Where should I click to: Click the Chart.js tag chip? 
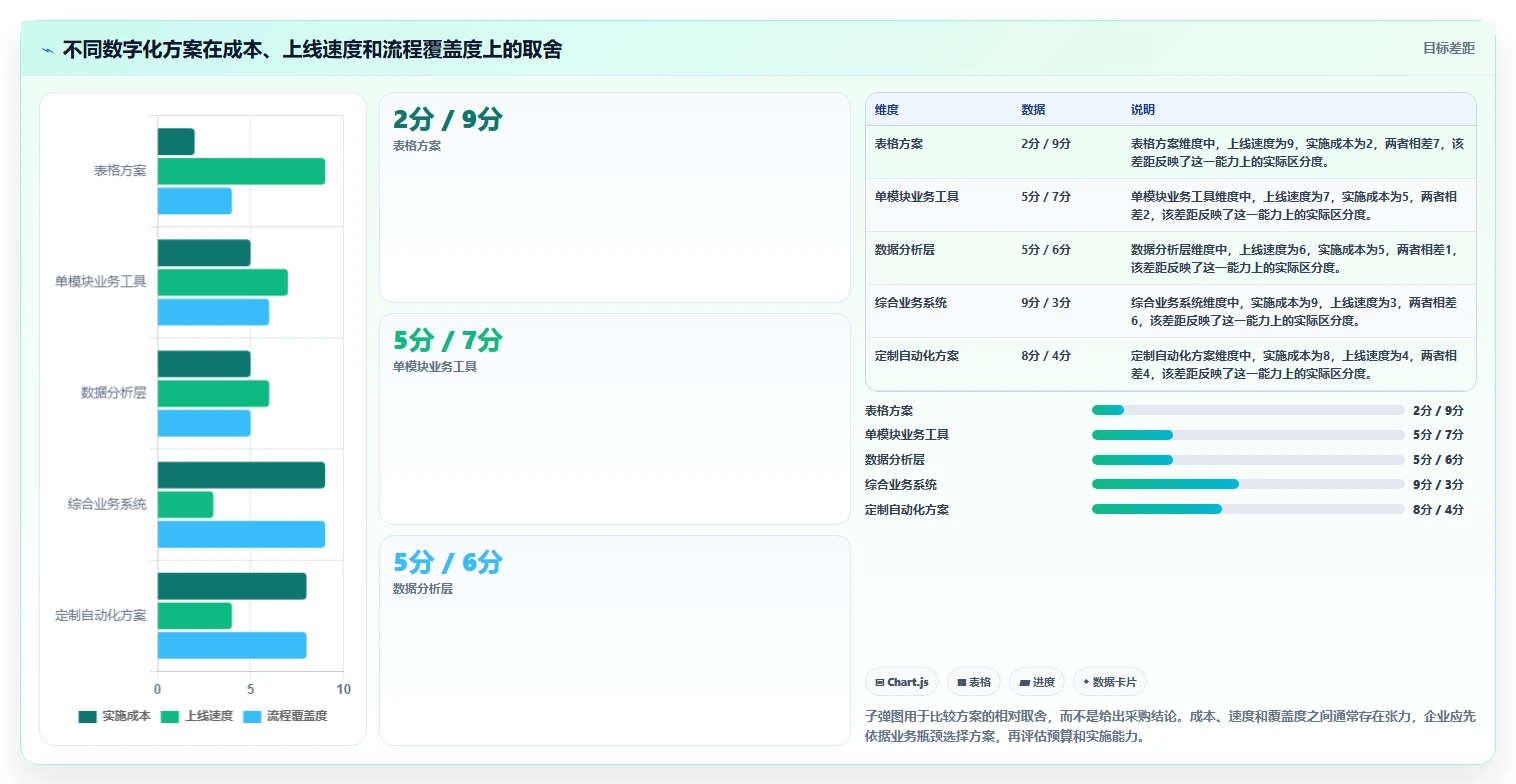(902, 682)
